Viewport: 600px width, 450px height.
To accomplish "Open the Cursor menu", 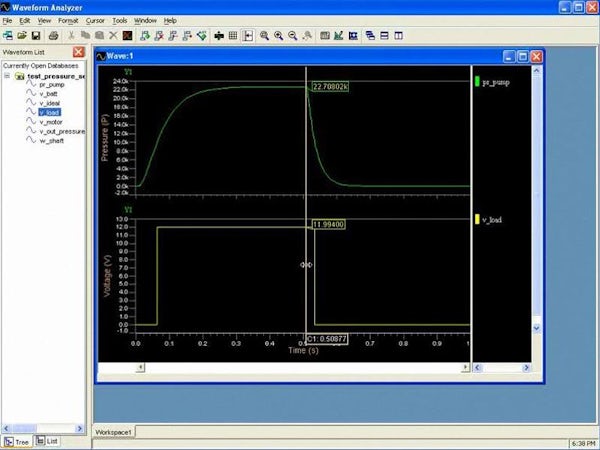I will click(95, 20).
